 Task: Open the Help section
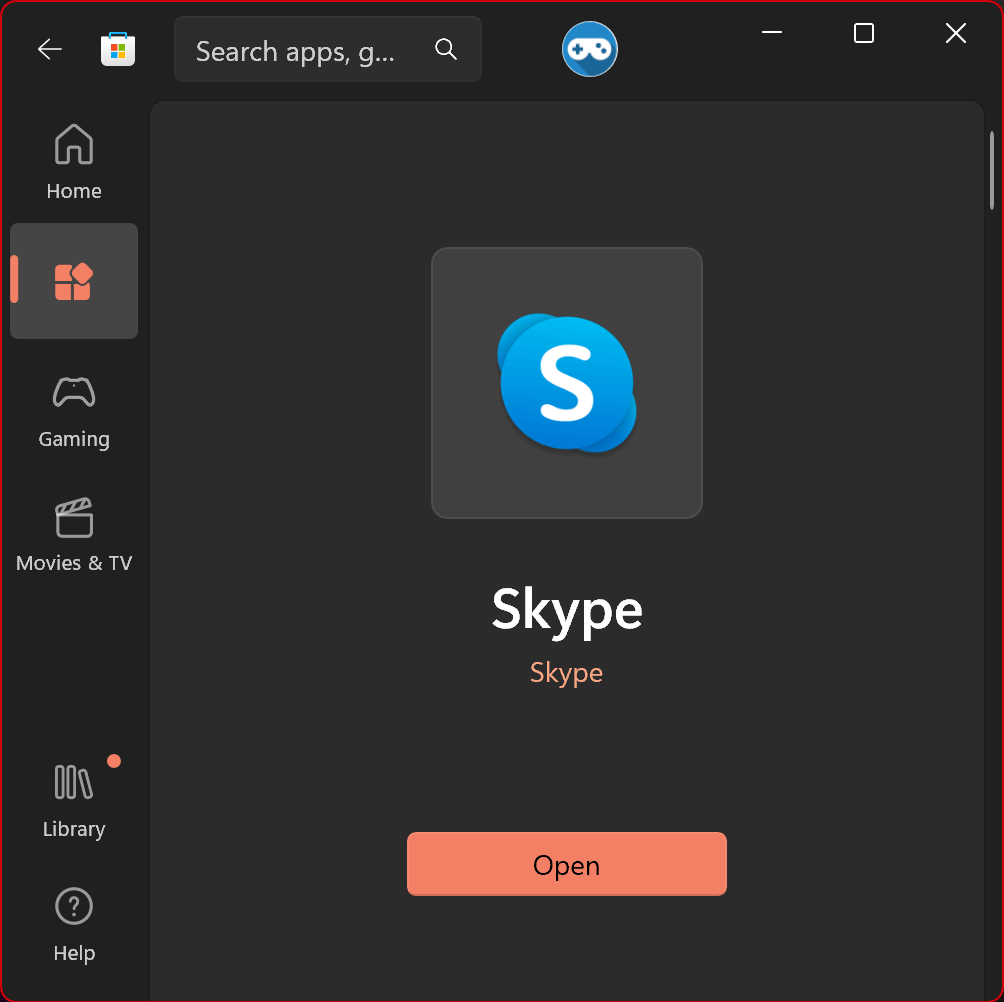point(74,925)
